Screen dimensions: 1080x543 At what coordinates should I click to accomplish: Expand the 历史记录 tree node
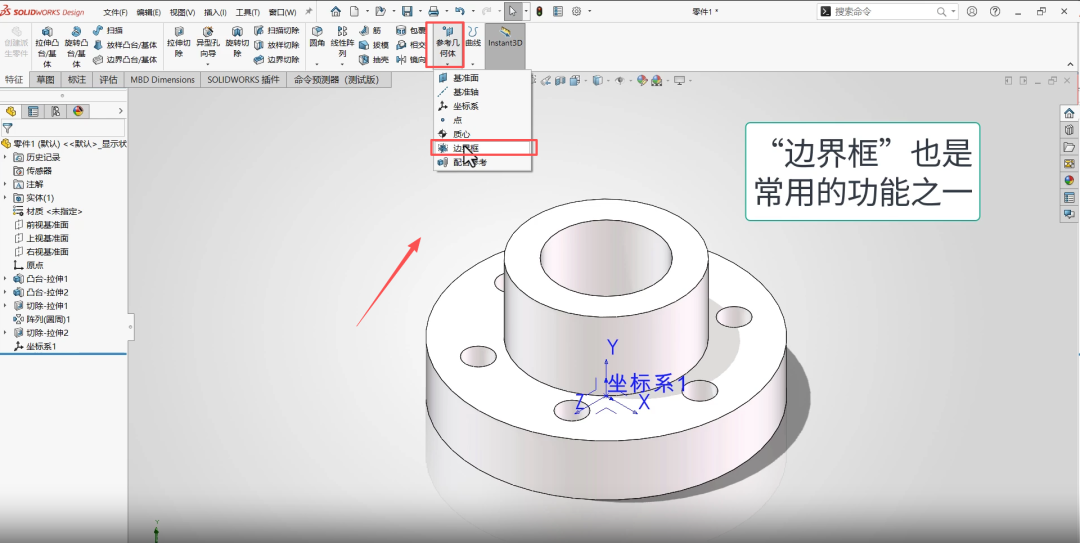6,157
